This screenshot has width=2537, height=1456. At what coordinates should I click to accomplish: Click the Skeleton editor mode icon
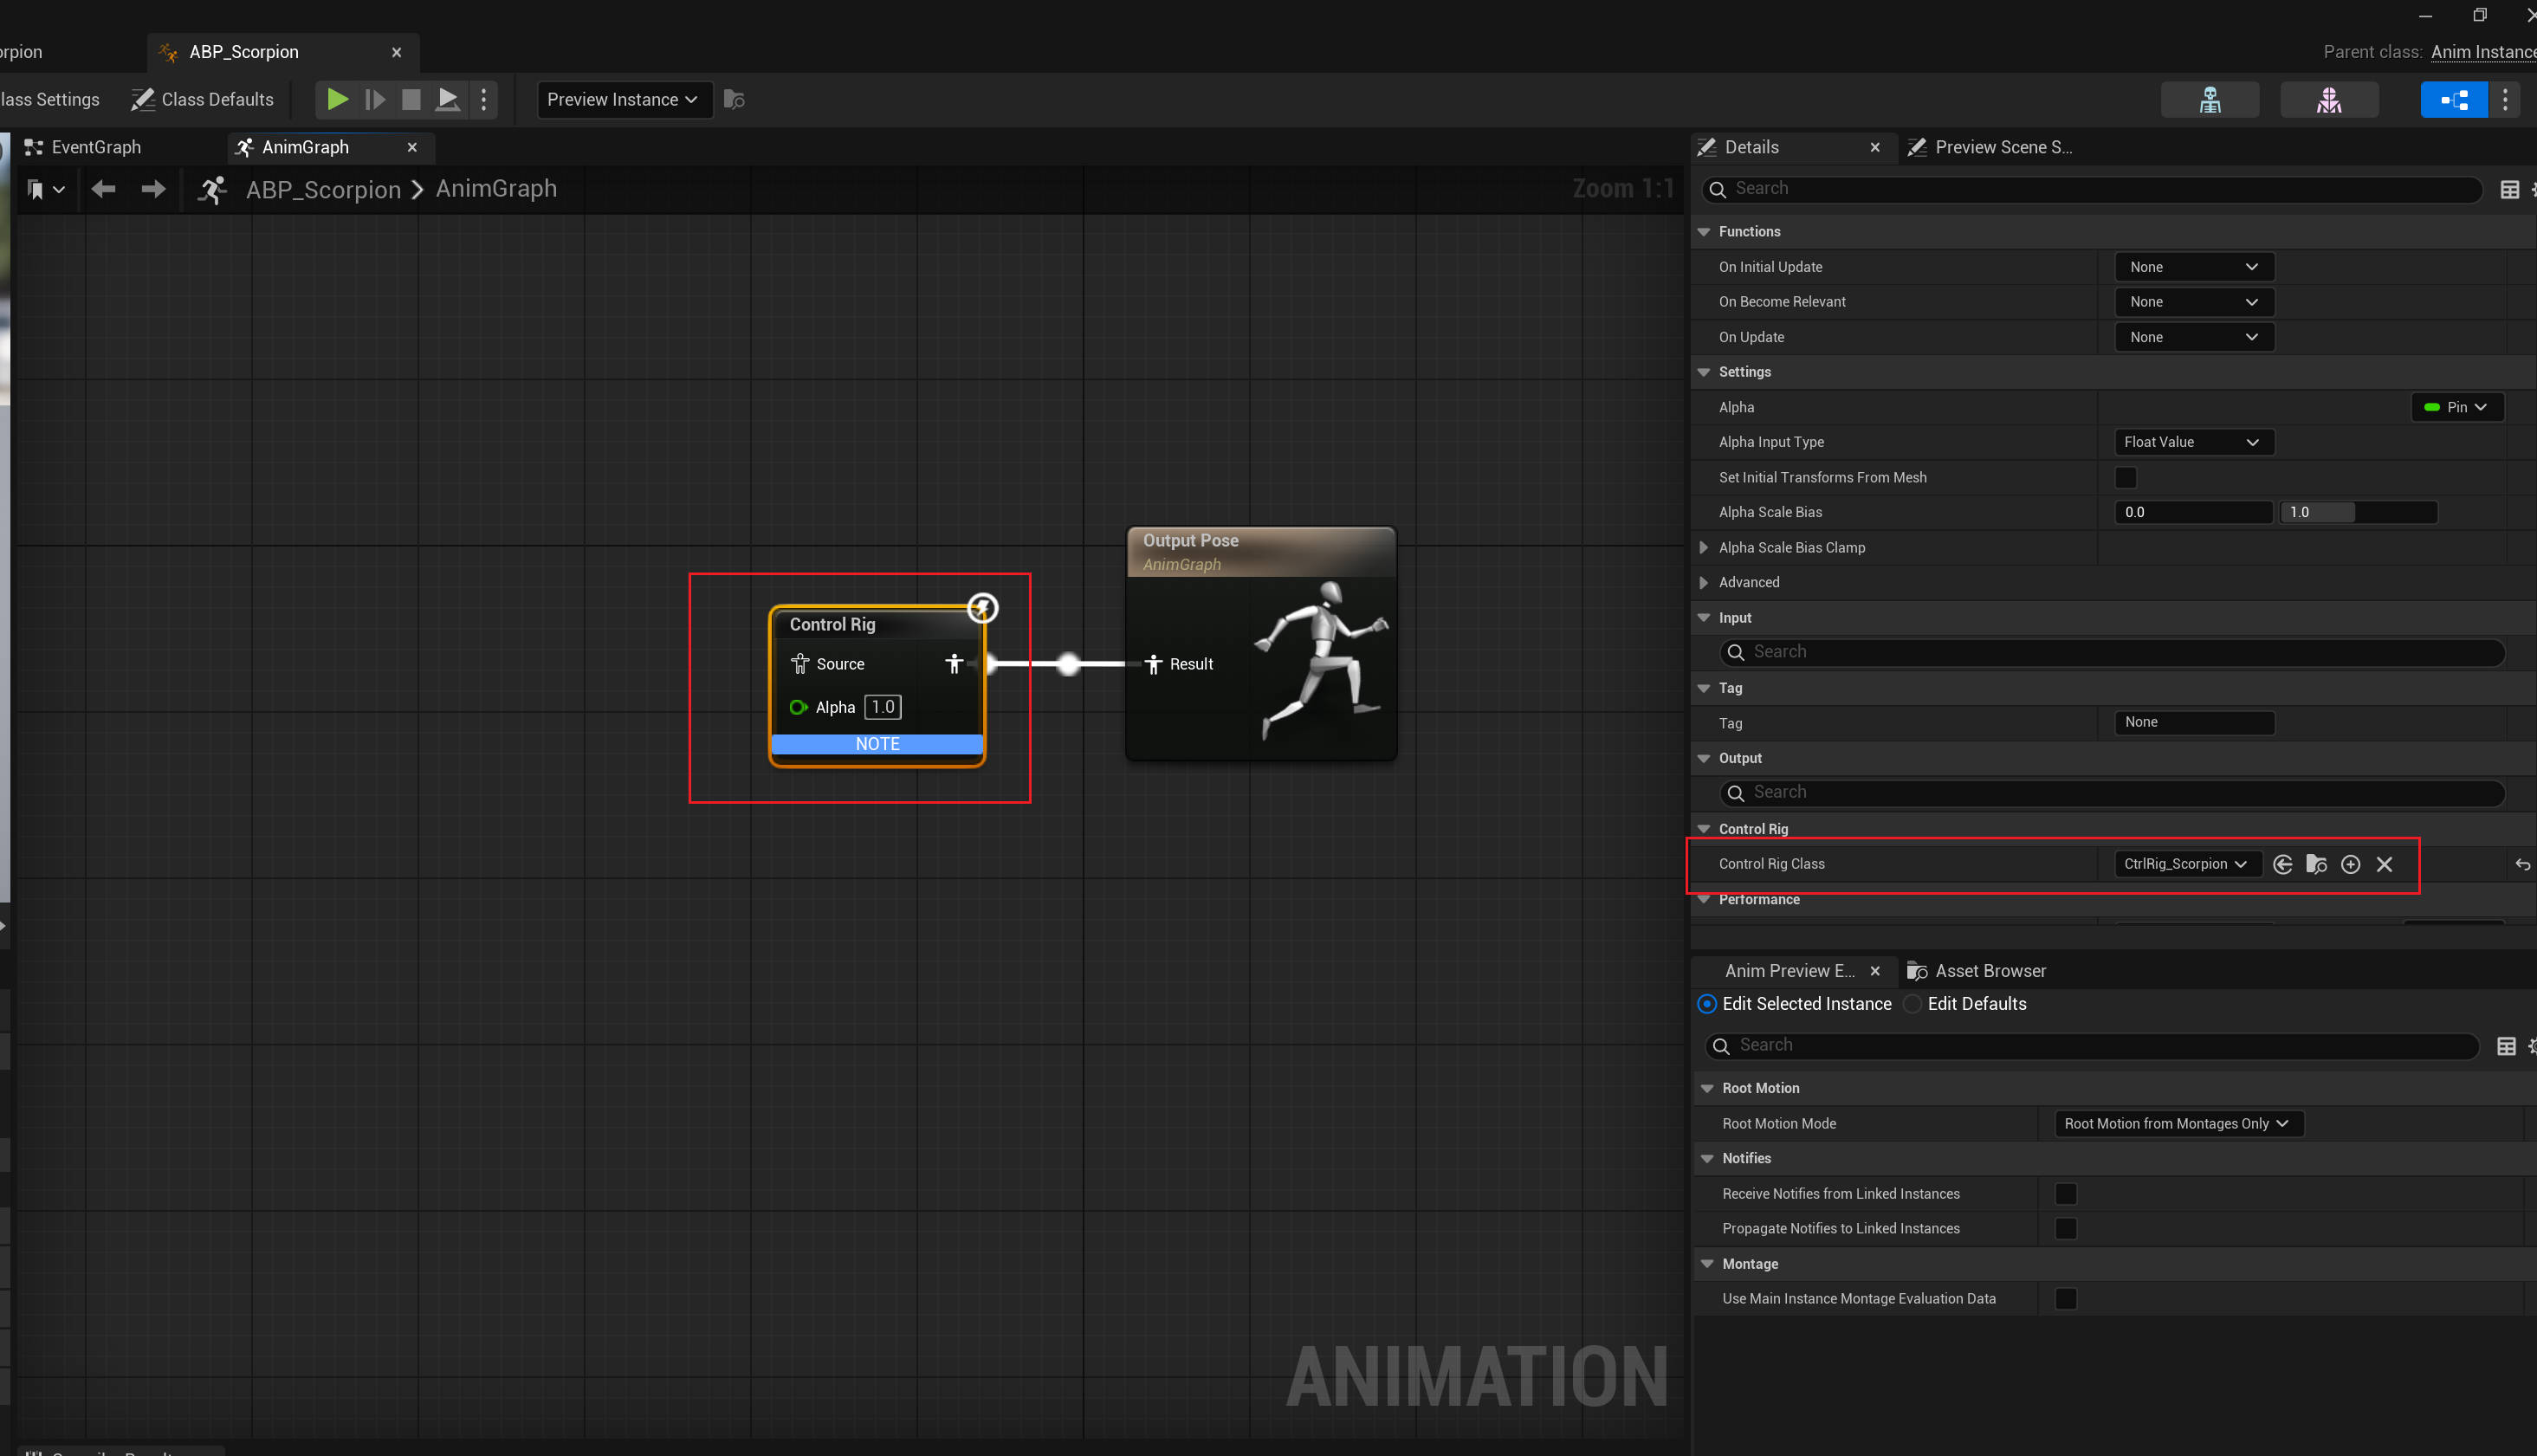pyautogui.click(x=2209, y=99)
